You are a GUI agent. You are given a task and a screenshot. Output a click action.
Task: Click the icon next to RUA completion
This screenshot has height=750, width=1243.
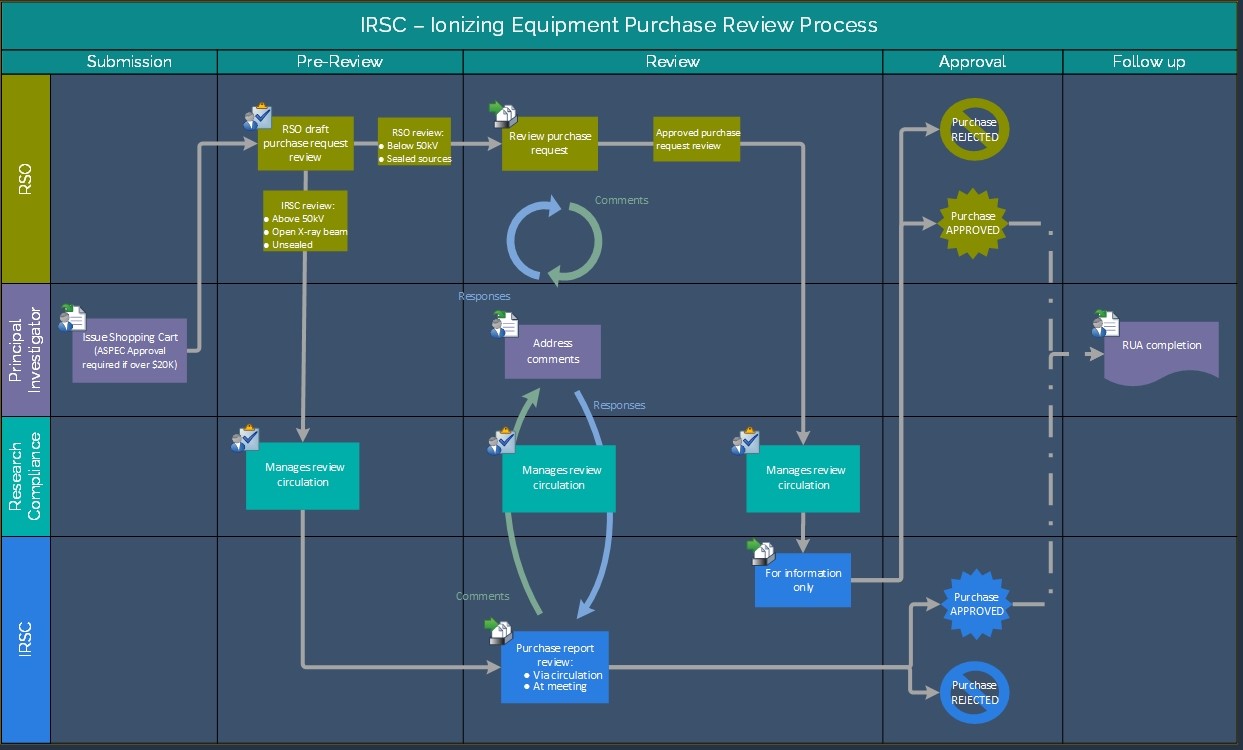(1106, 322)
